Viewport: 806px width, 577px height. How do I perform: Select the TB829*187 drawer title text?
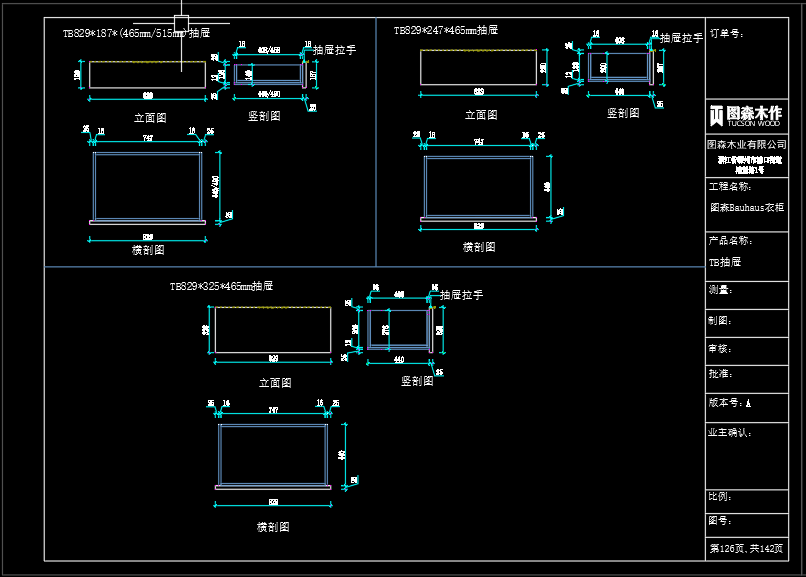pos(136,33)
